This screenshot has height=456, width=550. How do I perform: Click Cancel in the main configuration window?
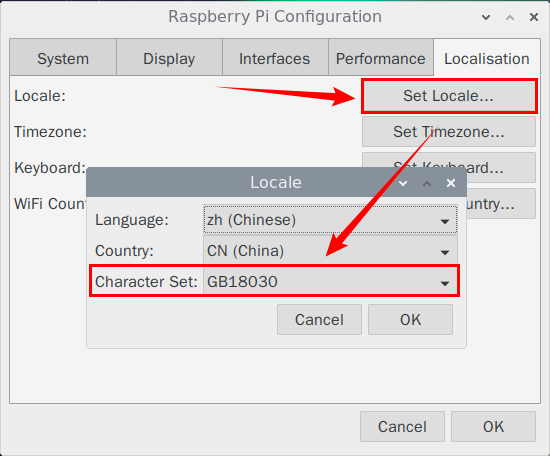[x=402, y=427]
